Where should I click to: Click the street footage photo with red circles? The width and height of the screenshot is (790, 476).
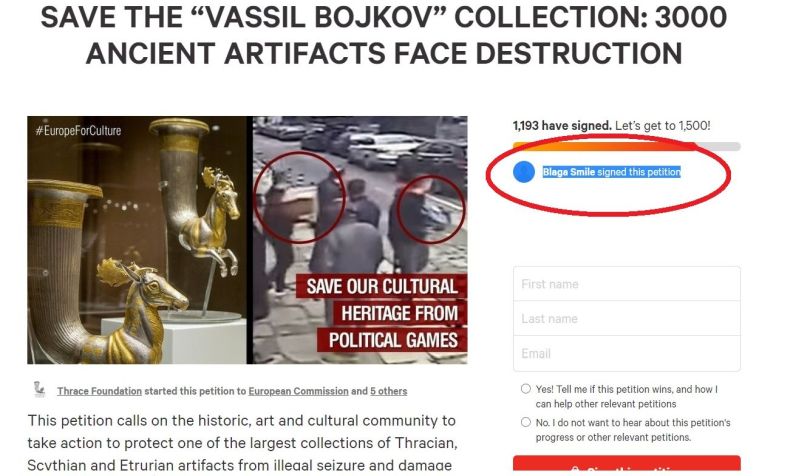click(360, 240)
